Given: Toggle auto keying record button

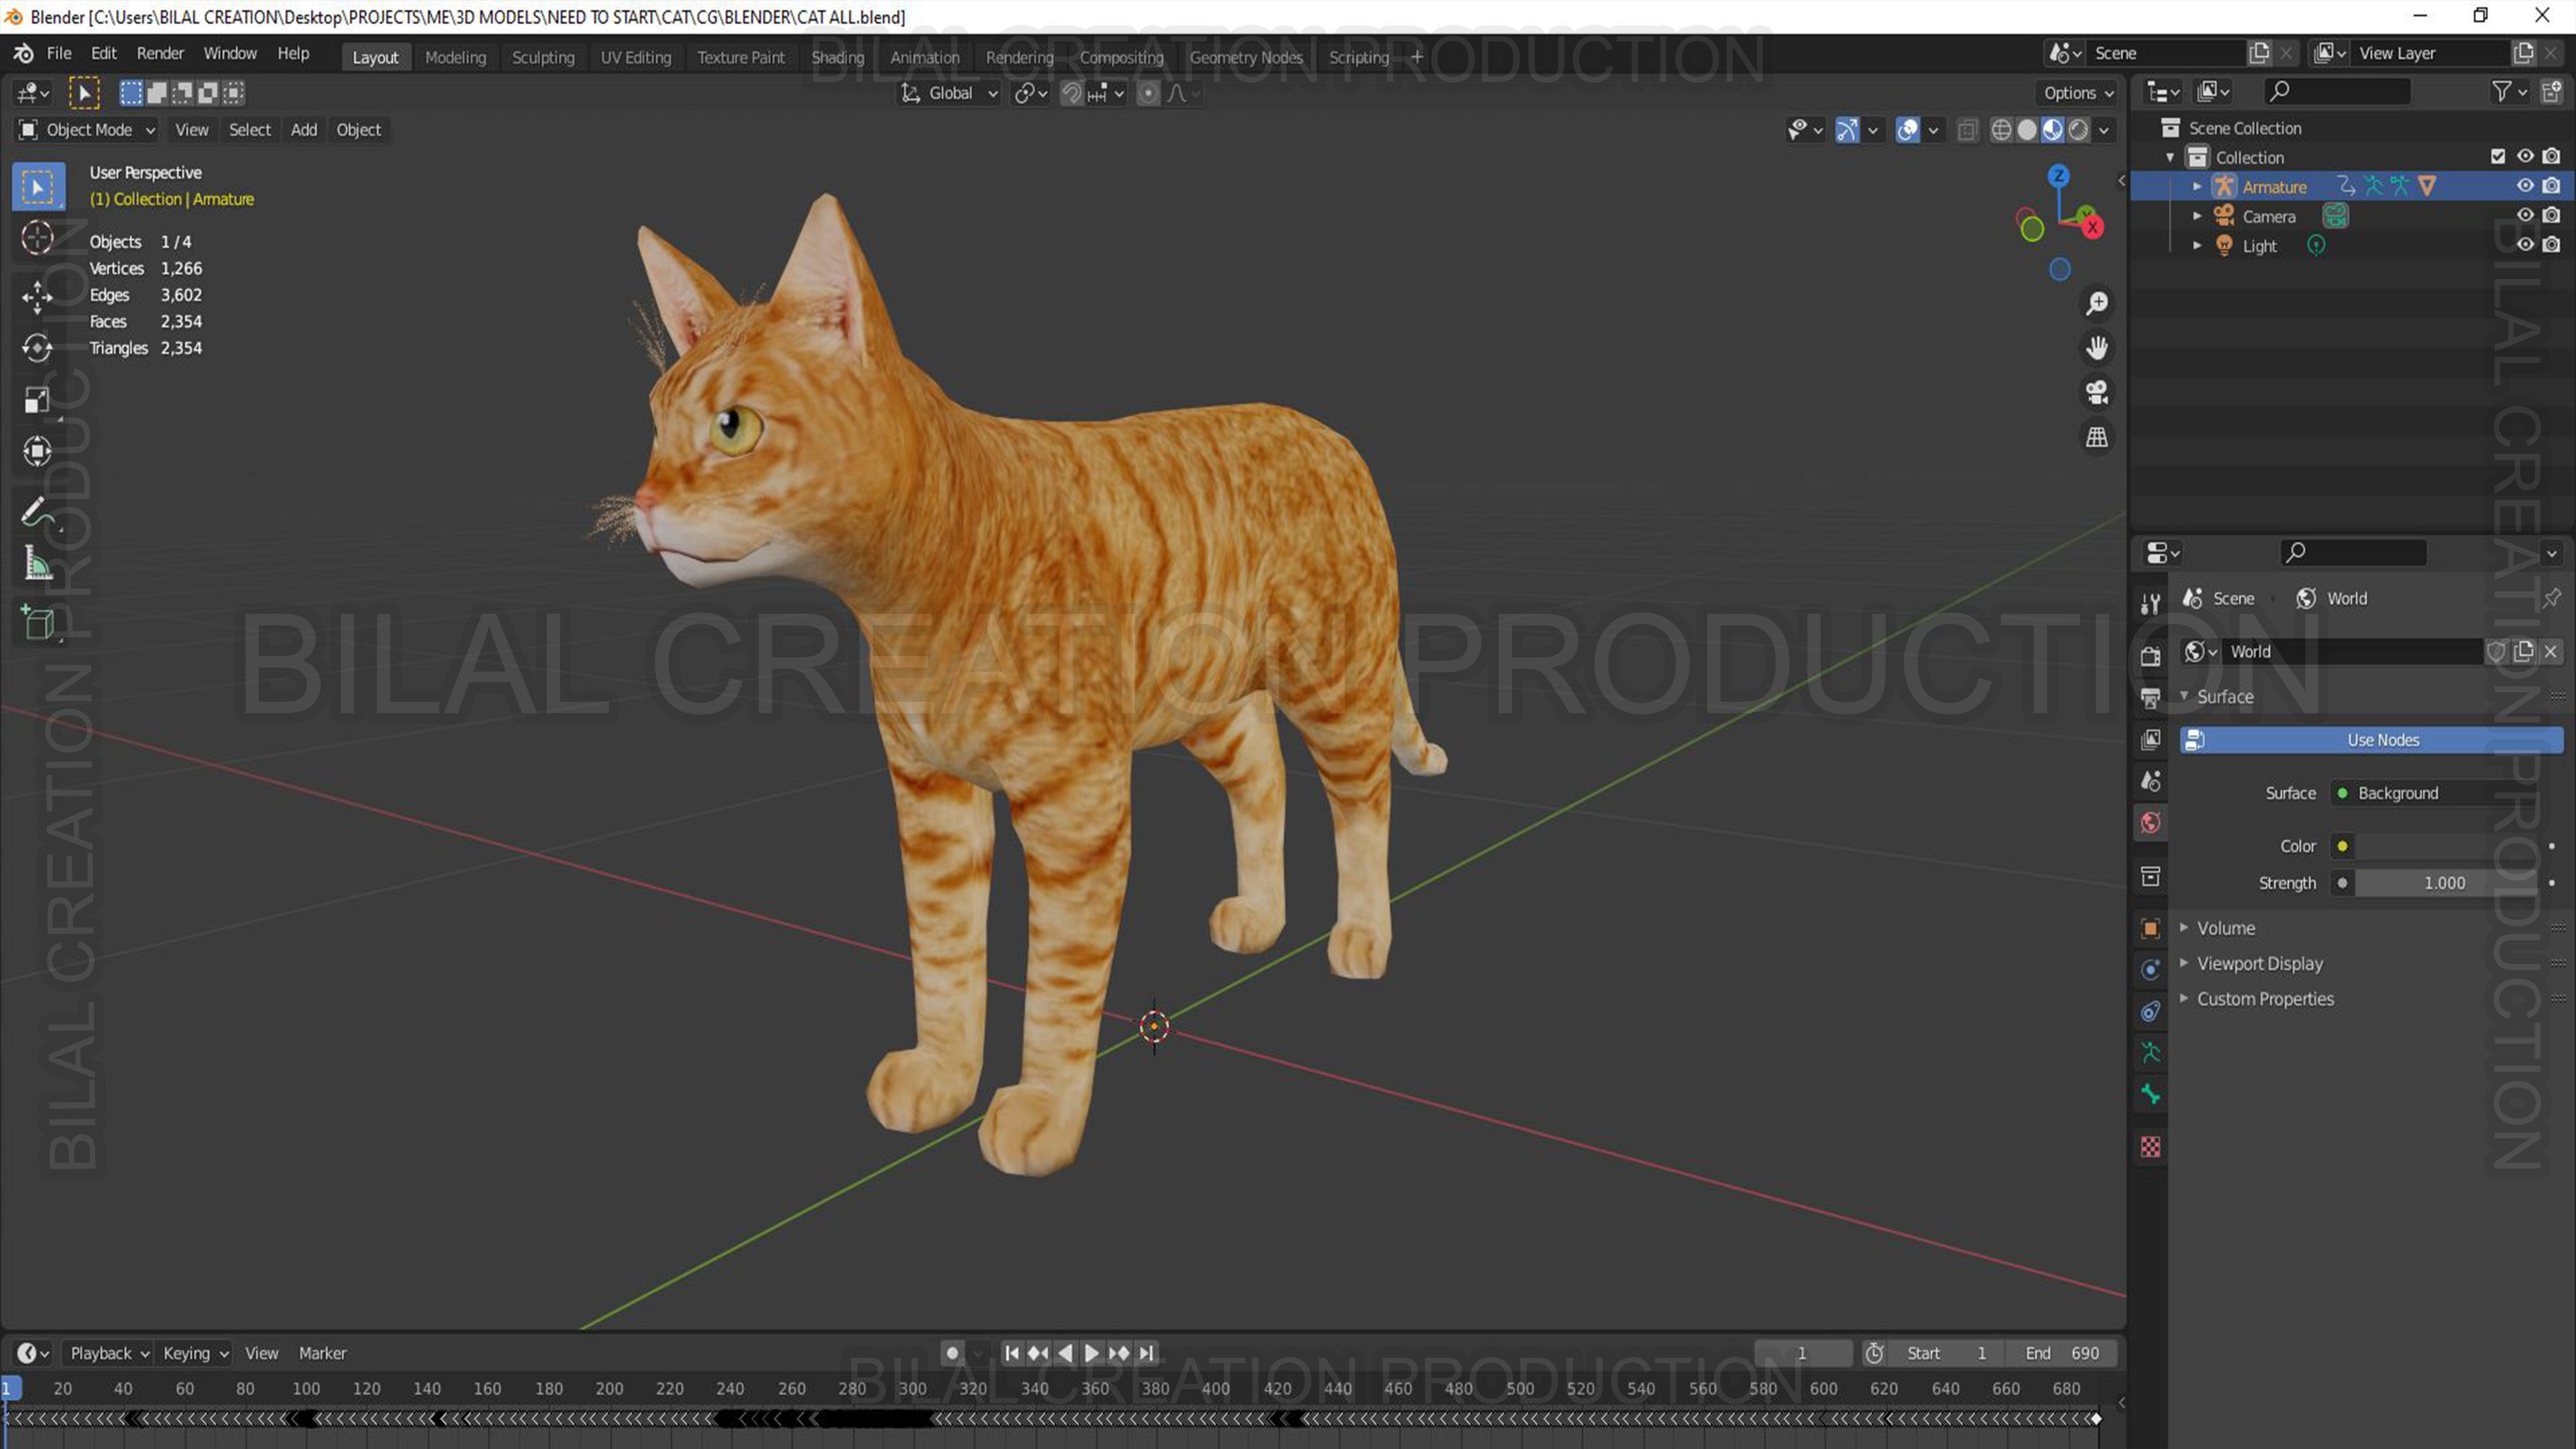Looking at the screenshot, I should [952, 1352].
